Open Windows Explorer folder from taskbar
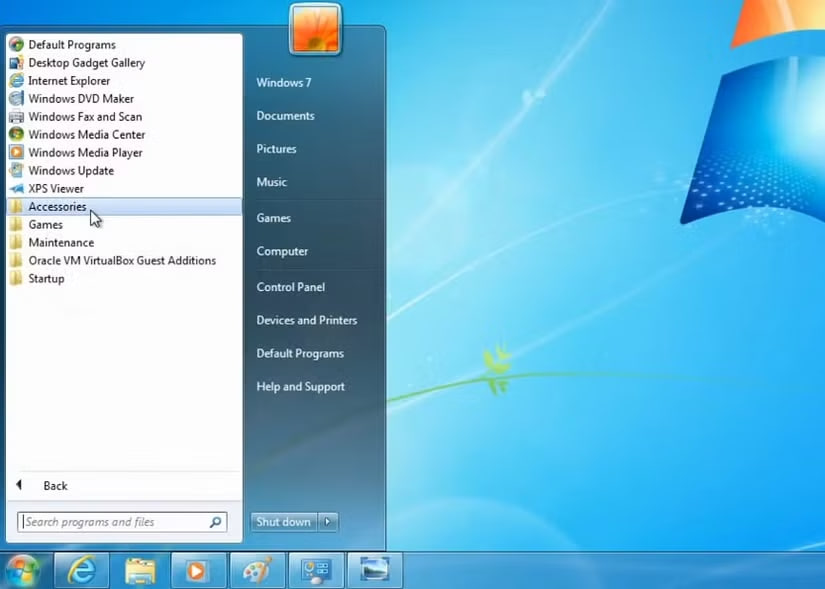This screenshot has height=589, width=825. [x=141, y=570]
